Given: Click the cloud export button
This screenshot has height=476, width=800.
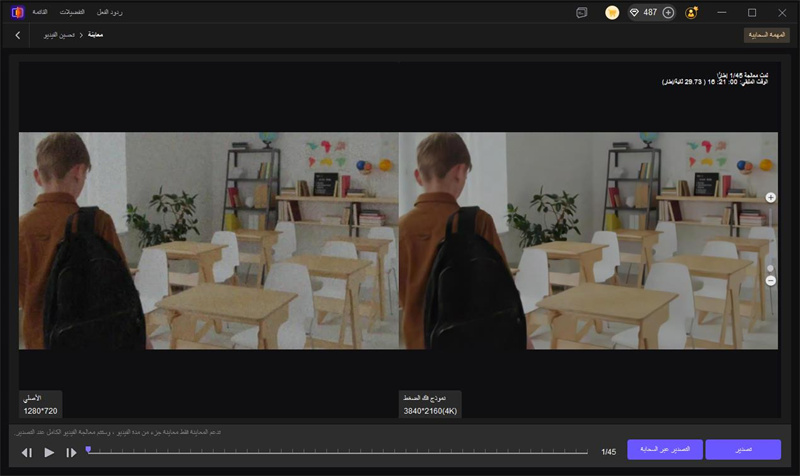Looking at the screenshot, I should 665,450.
